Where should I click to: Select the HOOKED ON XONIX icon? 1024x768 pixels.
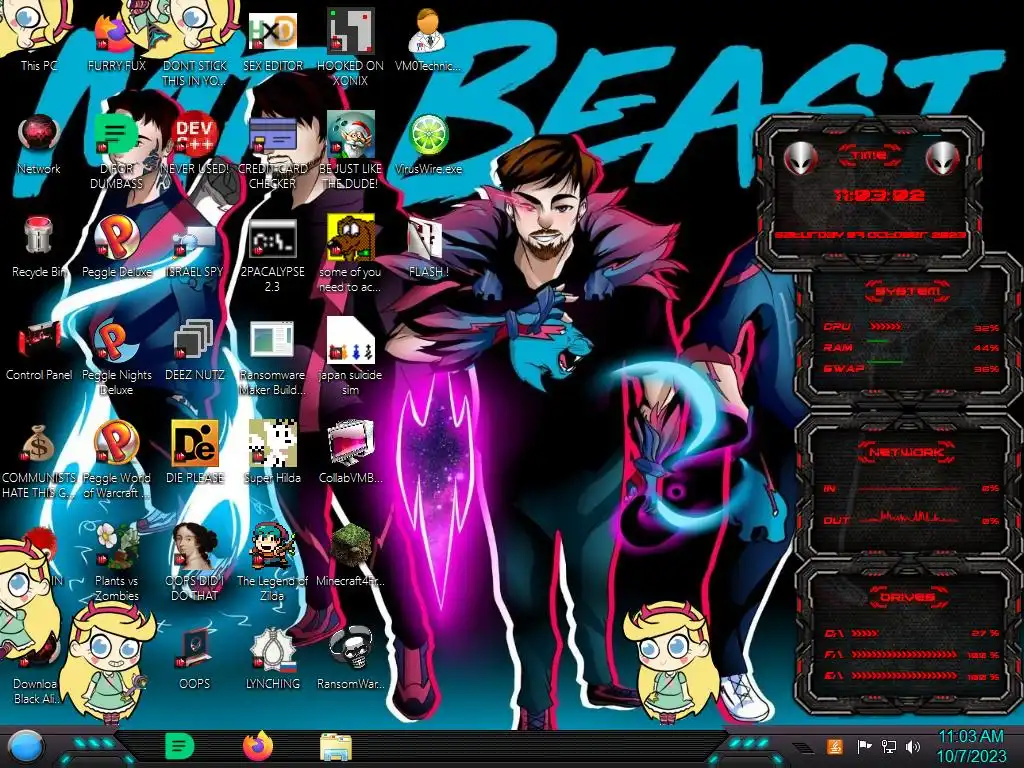(x=350, y=47)
